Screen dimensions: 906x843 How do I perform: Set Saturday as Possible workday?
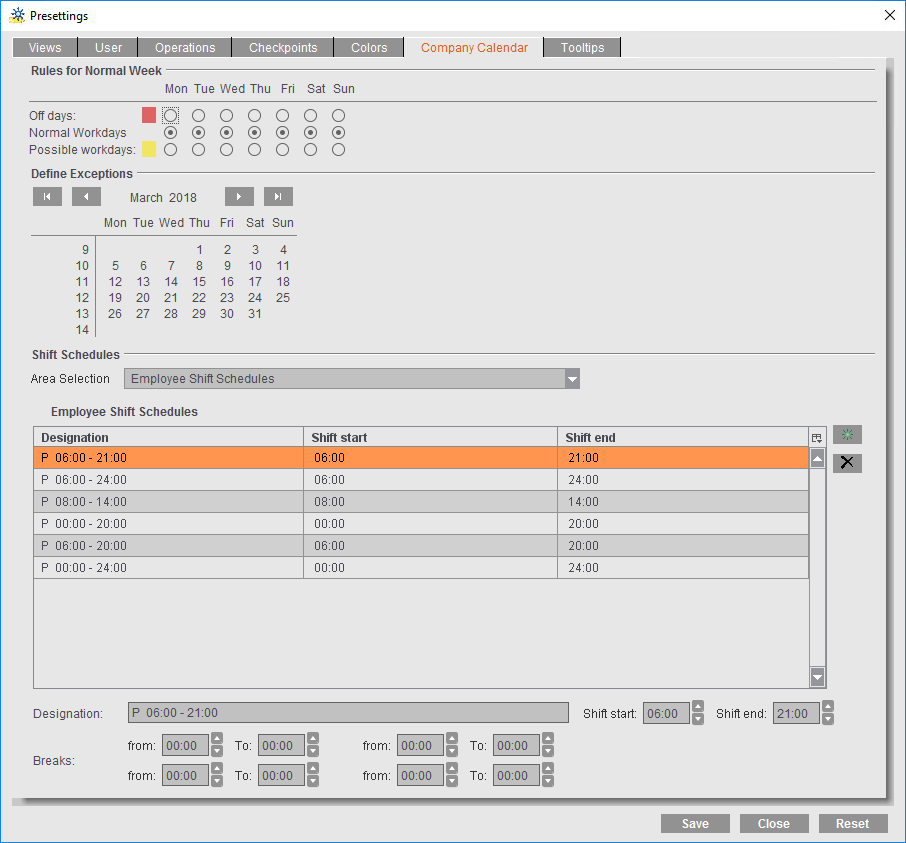pos(310,150)
